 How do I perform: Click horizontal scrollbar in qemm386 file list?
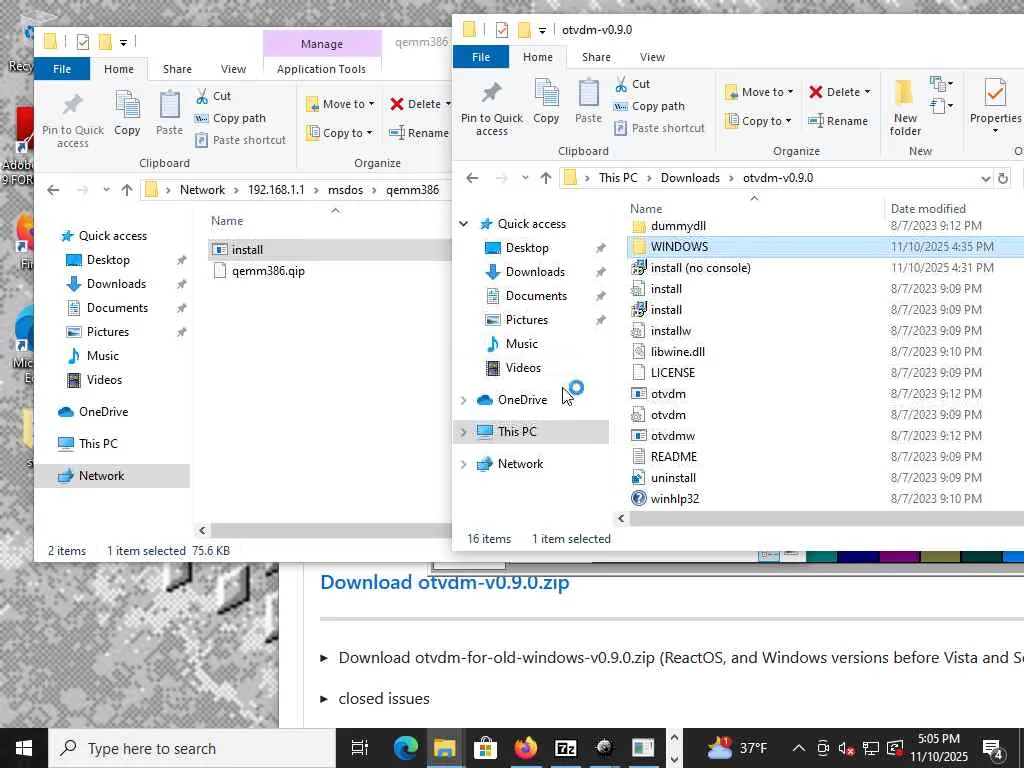tap(331, 530)
